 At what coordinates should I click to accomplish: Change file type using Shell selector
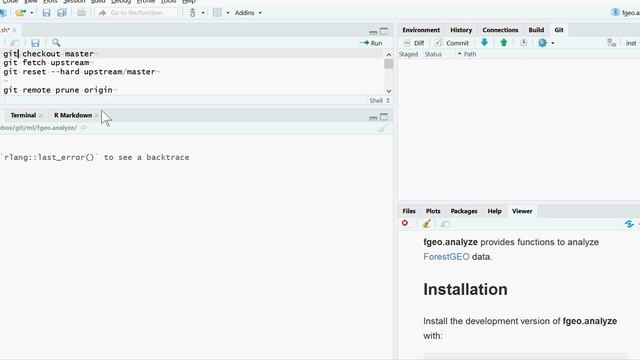380,100
